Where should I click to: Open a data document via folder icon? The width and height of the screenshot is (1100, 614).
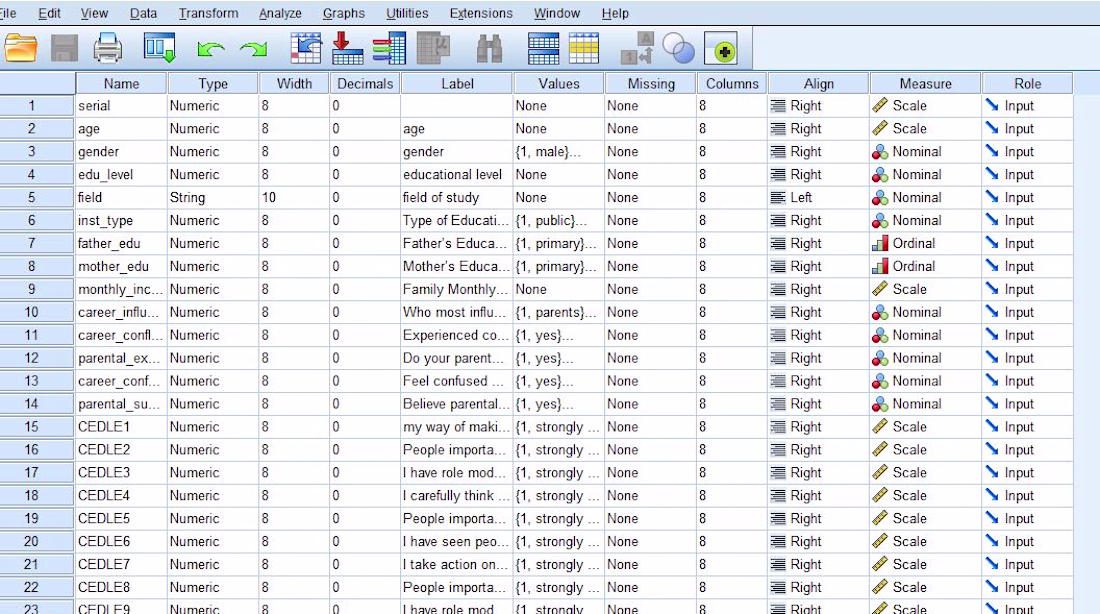(x=20, y=48)
